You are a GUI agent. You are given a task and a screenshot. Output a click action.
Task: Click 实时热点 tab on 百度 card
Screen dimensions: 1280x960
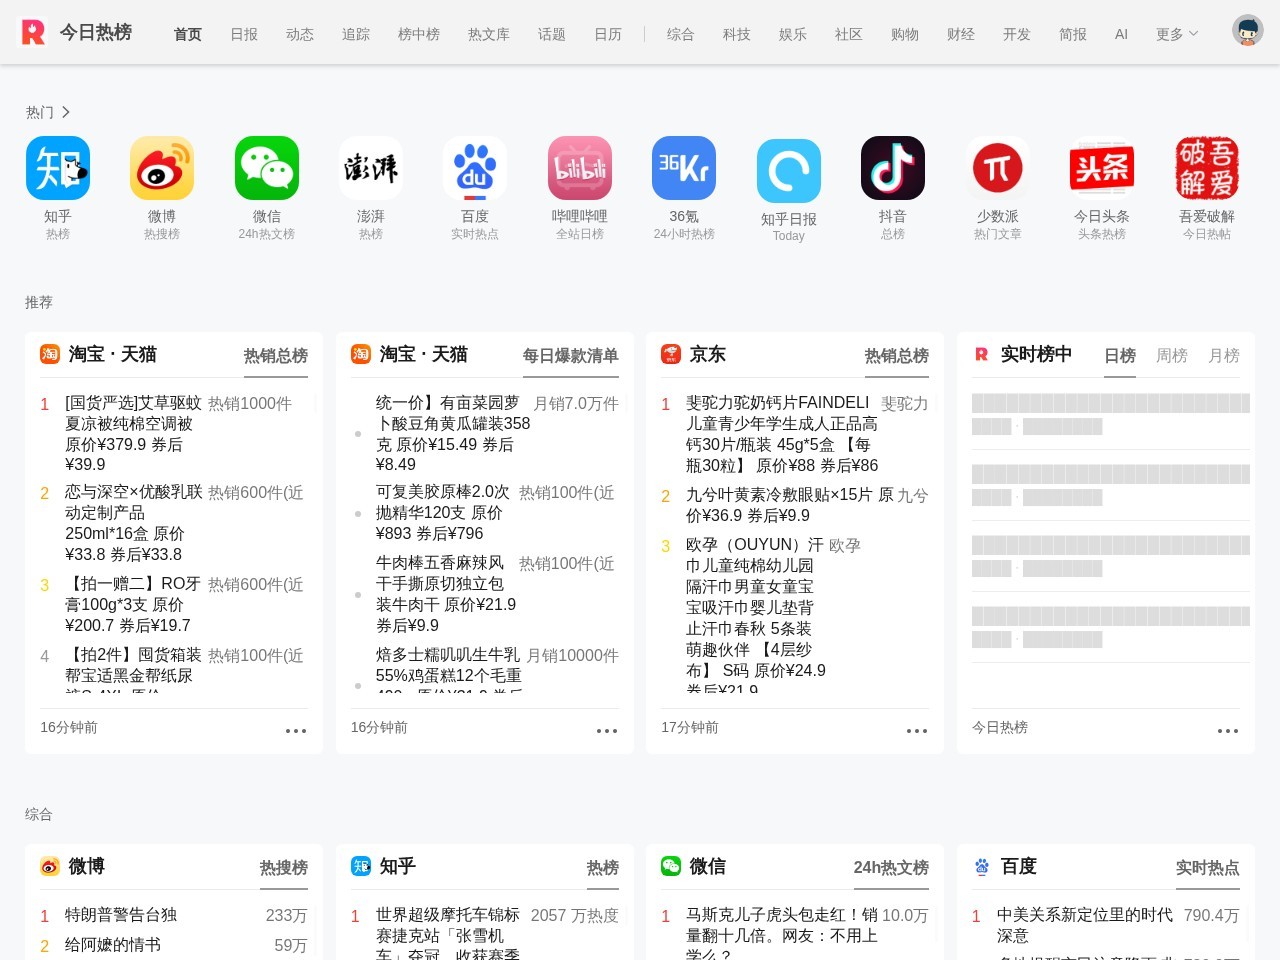tap(1208, 868)
